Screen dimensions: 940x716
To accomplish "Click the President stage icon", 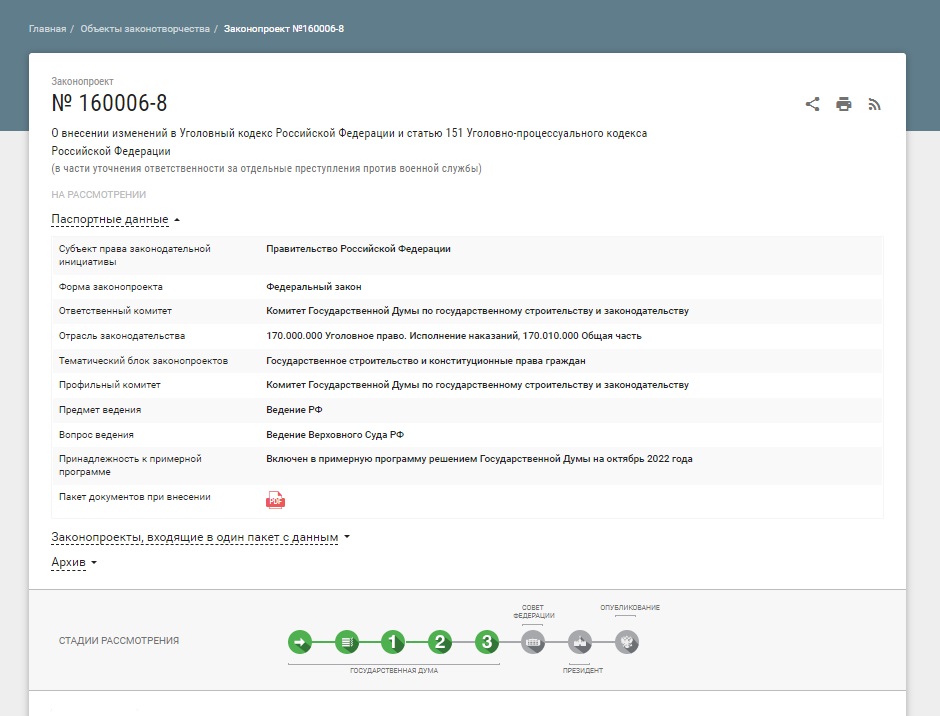I will [x=580, y=642].
